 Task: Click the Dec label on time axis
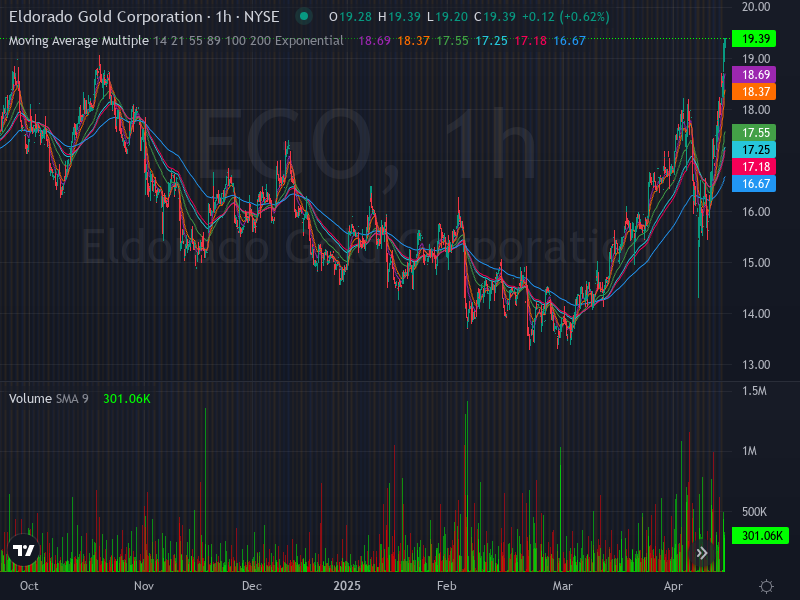tap(252, 586)
